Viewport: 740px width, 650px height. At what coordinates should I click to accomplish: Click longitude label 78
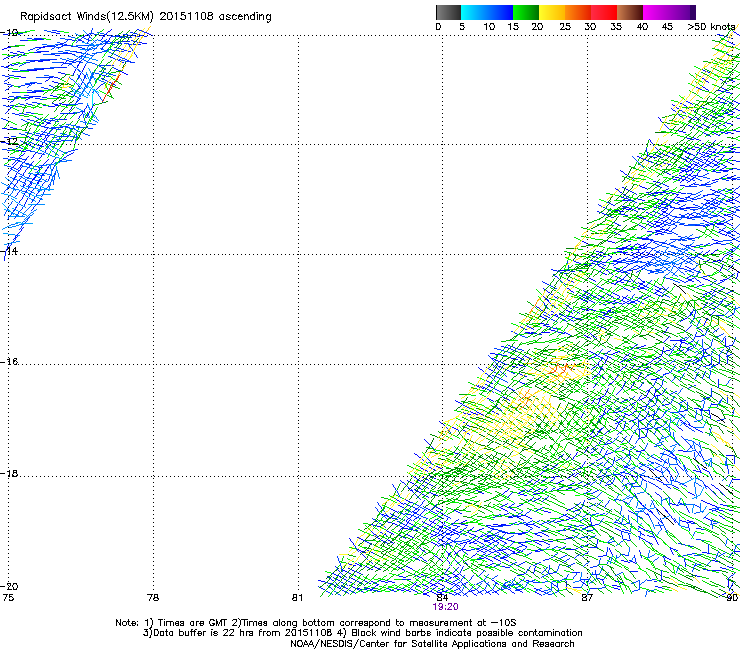coord(153,598)
